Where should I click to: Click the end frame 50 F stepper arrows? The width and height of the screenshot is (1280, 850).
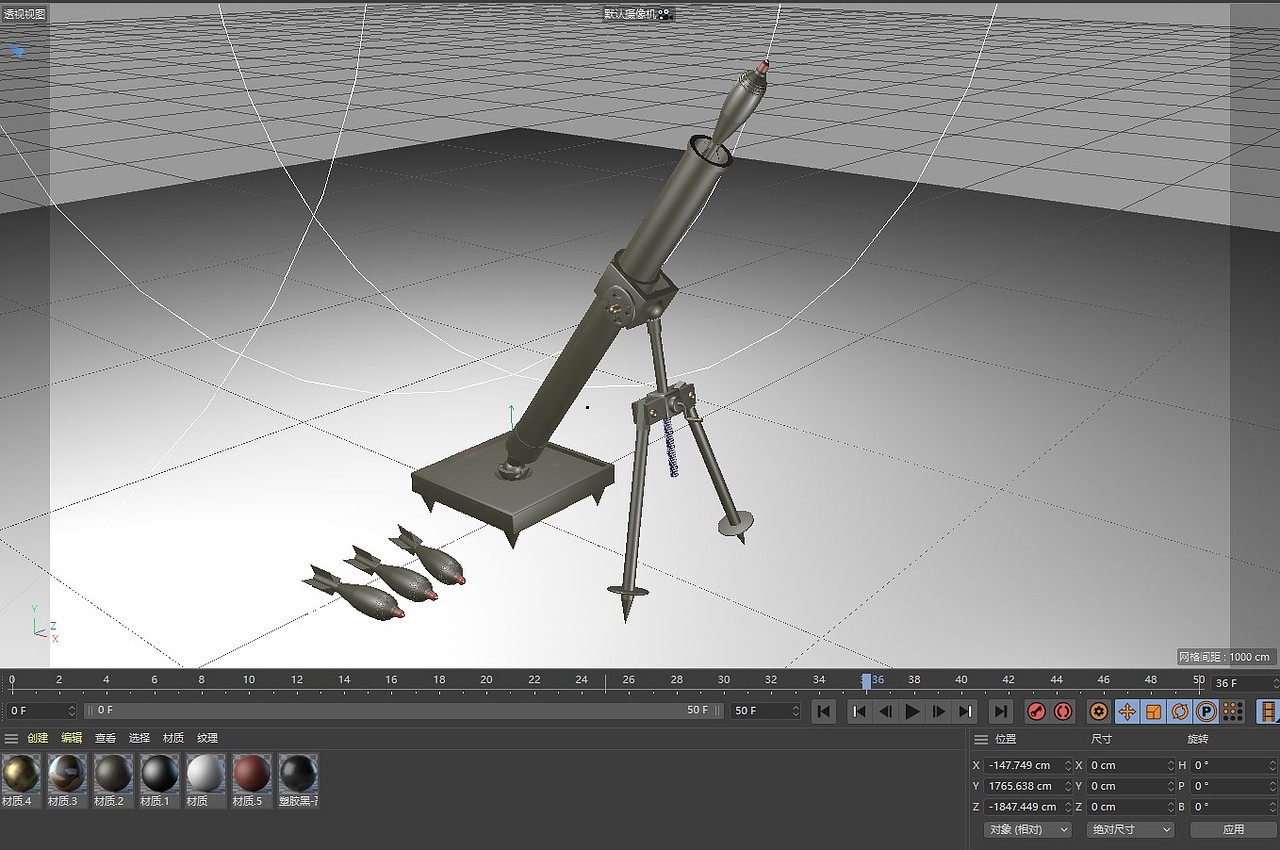(x=796, y=711)
